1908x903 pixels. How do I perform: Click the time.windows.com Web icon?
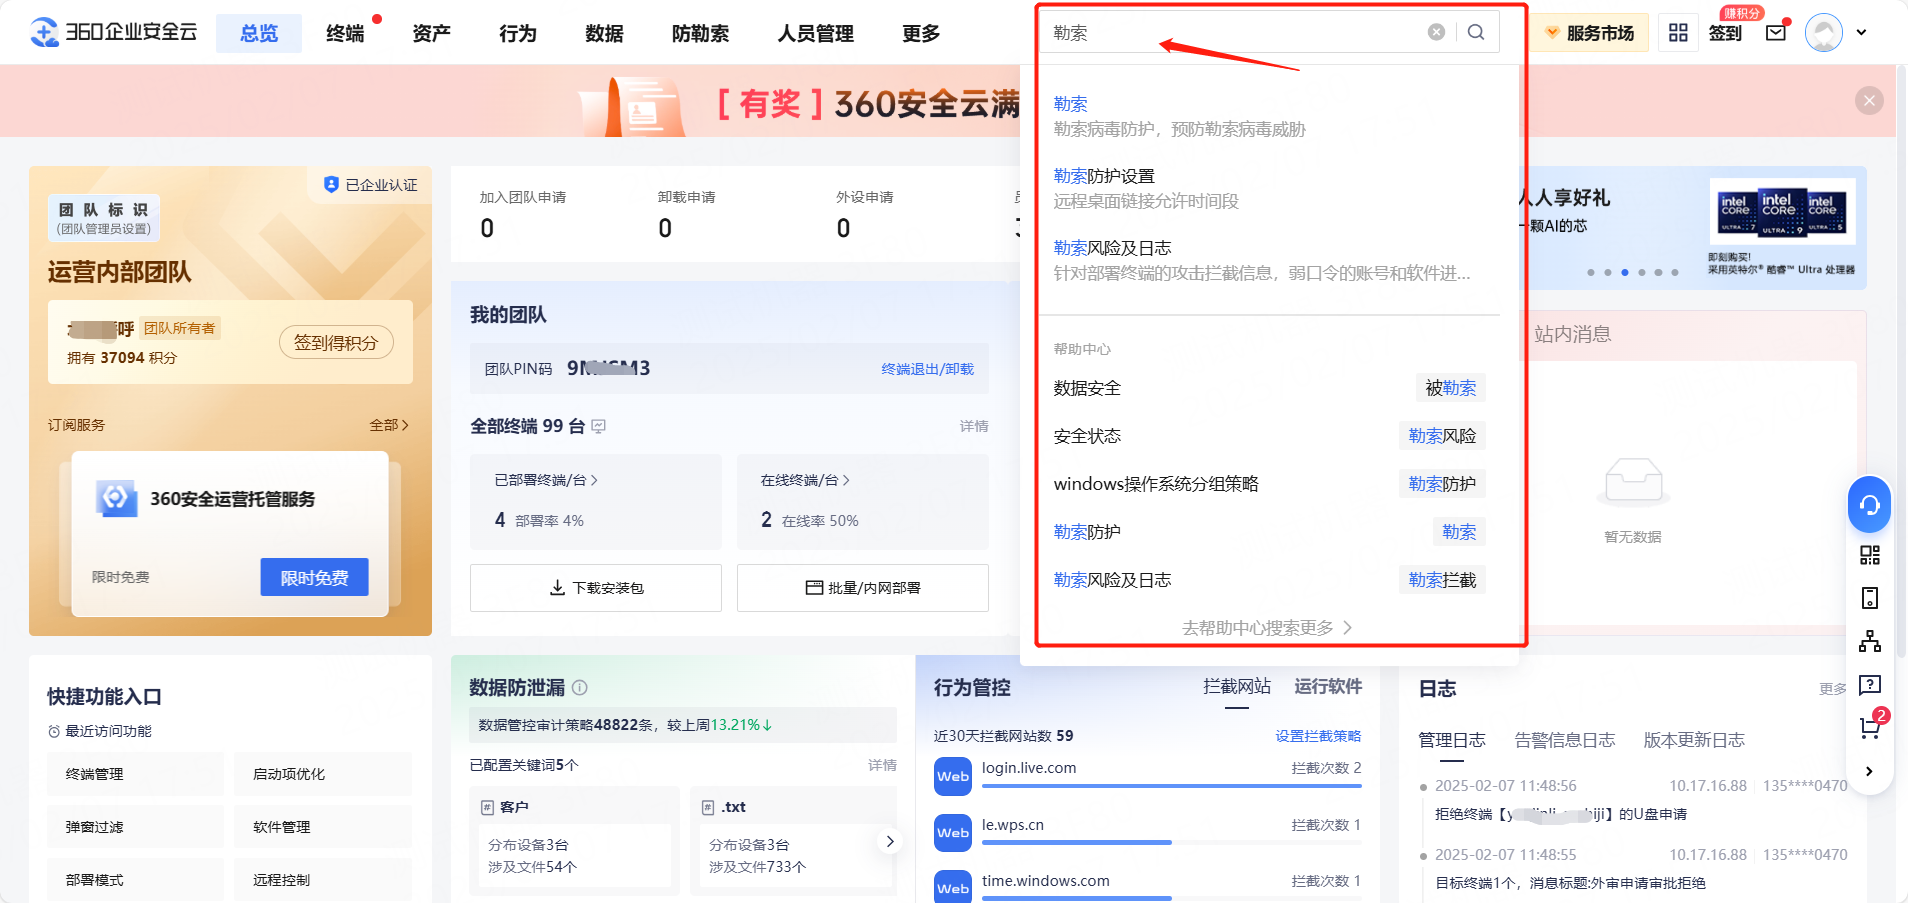952,887
